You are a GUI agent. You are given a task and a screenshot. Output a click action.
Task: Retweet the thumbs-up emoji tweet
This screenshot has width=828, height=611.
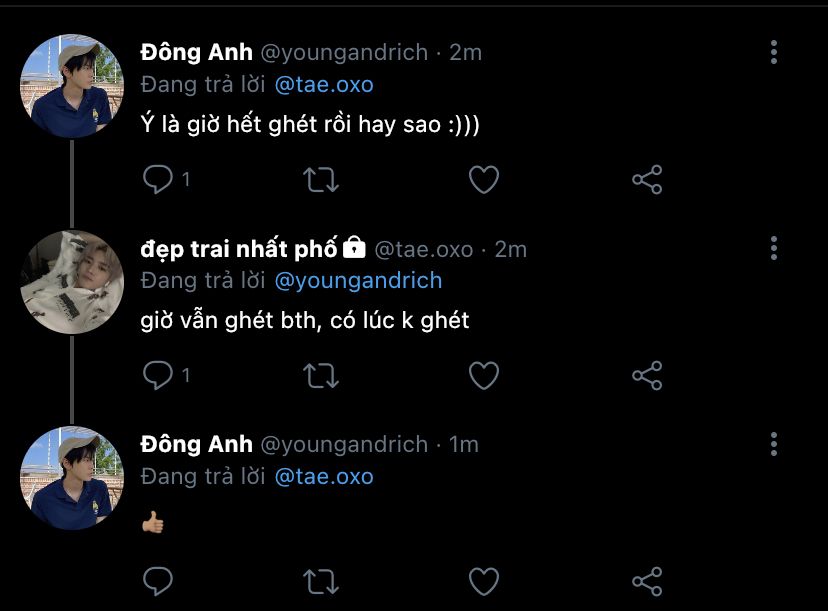[x=321, y=580]
